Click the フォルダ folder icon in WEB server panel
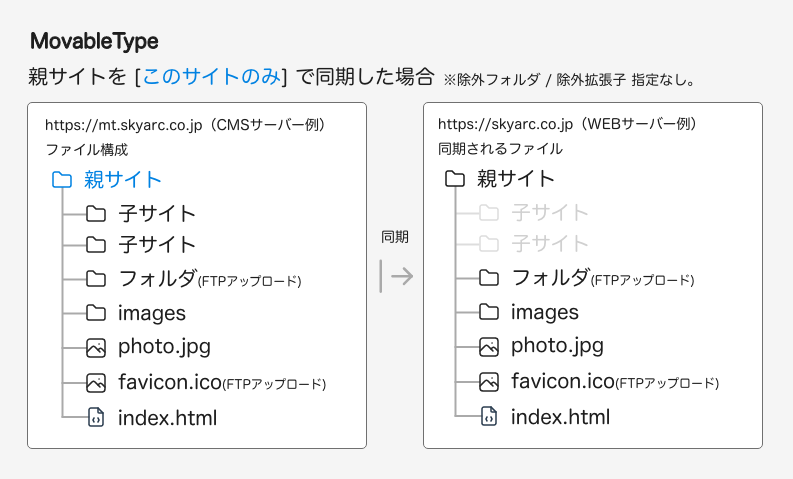 (489, 278)
